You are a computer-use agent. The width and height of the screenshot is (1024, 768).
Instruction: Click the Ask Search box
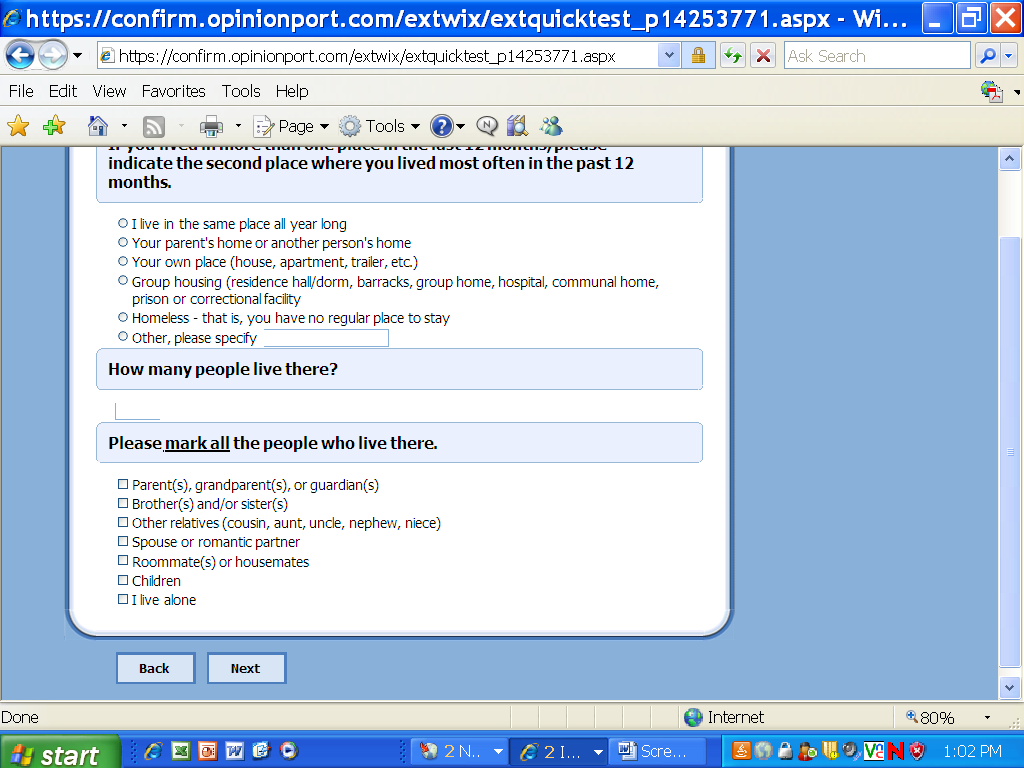pos(876,56)
